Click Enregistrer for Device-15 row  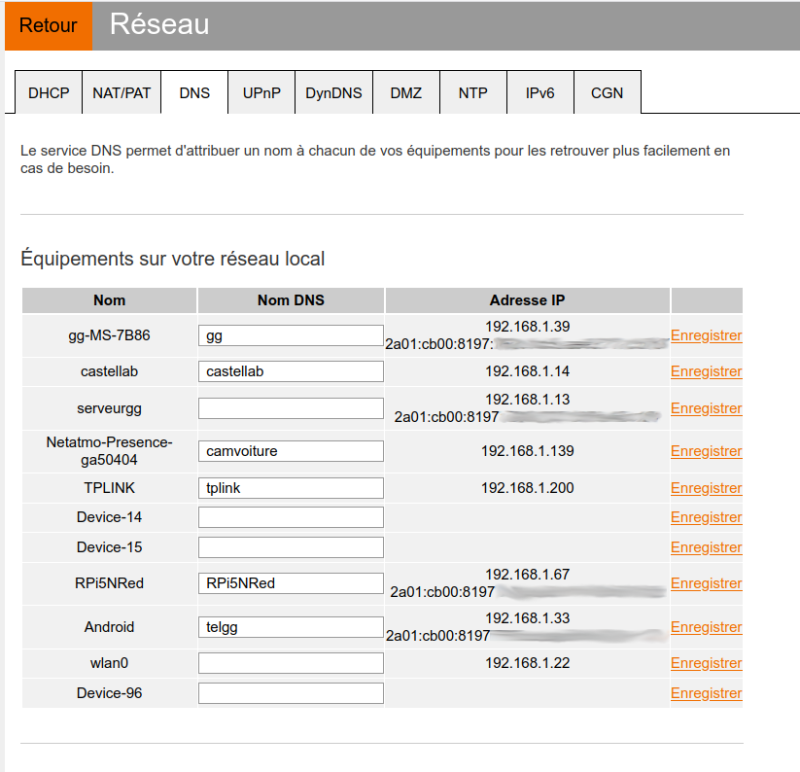click(x=706, y=547)
